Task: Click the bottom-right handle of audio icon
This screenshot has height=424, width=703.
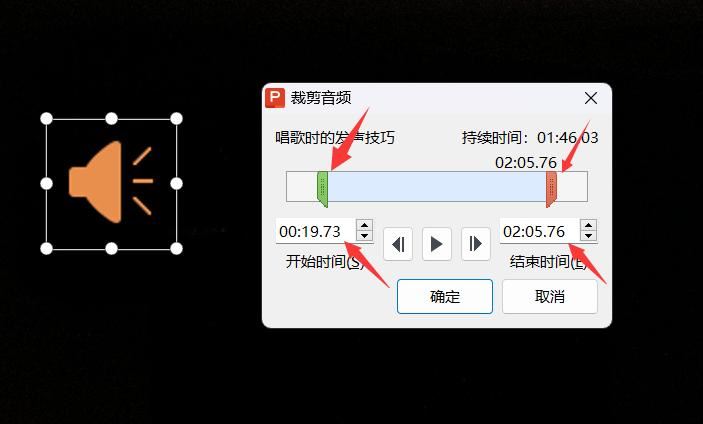Action: tap(176, 248)
